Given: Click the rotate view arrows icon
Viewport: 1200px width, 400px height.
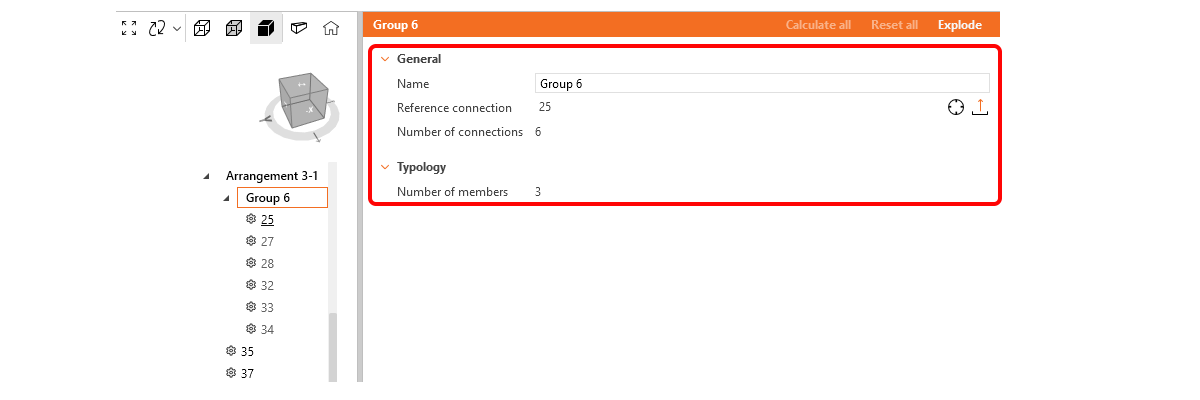Looking at the screenshot, I should point(157,28).
